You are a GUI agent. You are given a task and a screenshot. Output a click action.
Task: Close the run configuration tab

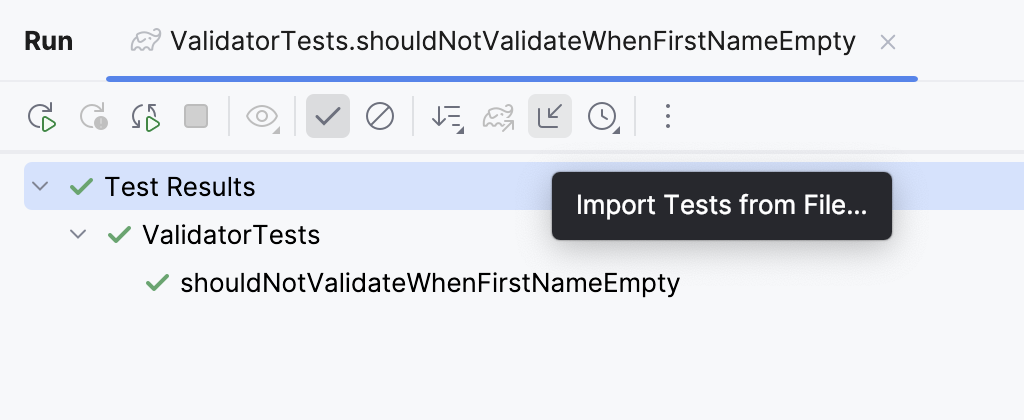(887, 42)
